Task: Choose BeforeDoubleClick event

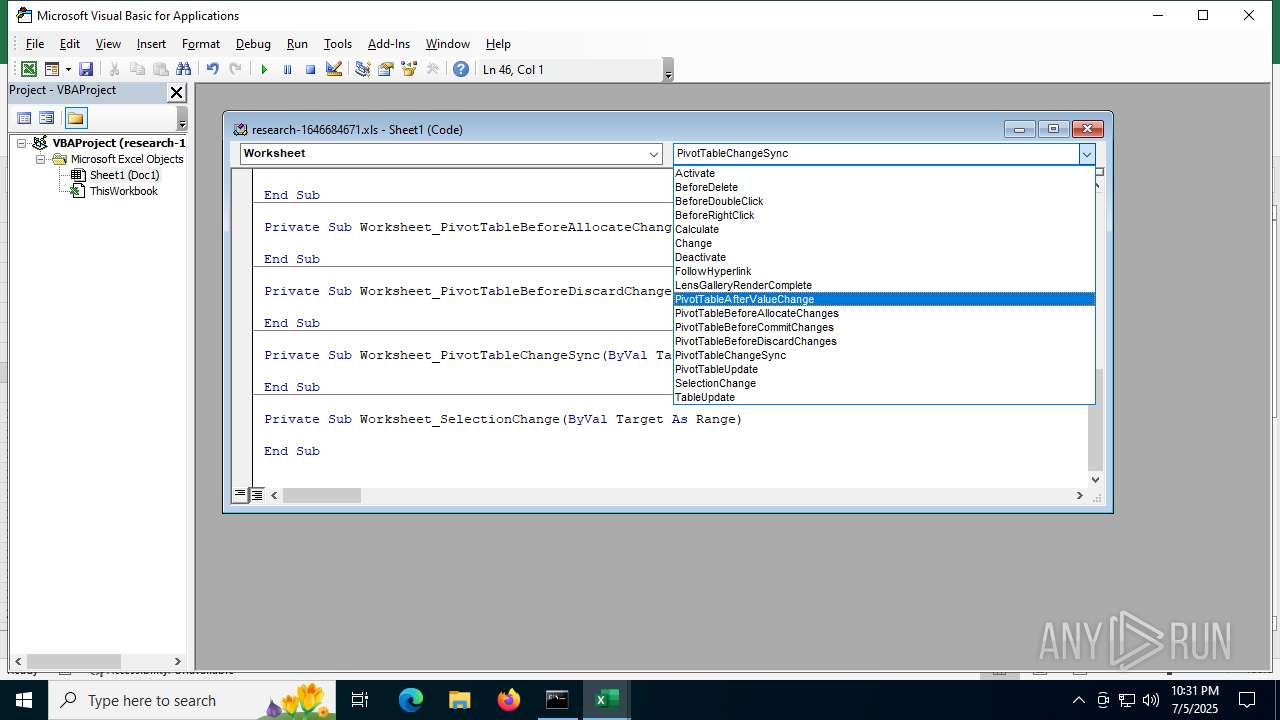Action: [x=884, y=201]
